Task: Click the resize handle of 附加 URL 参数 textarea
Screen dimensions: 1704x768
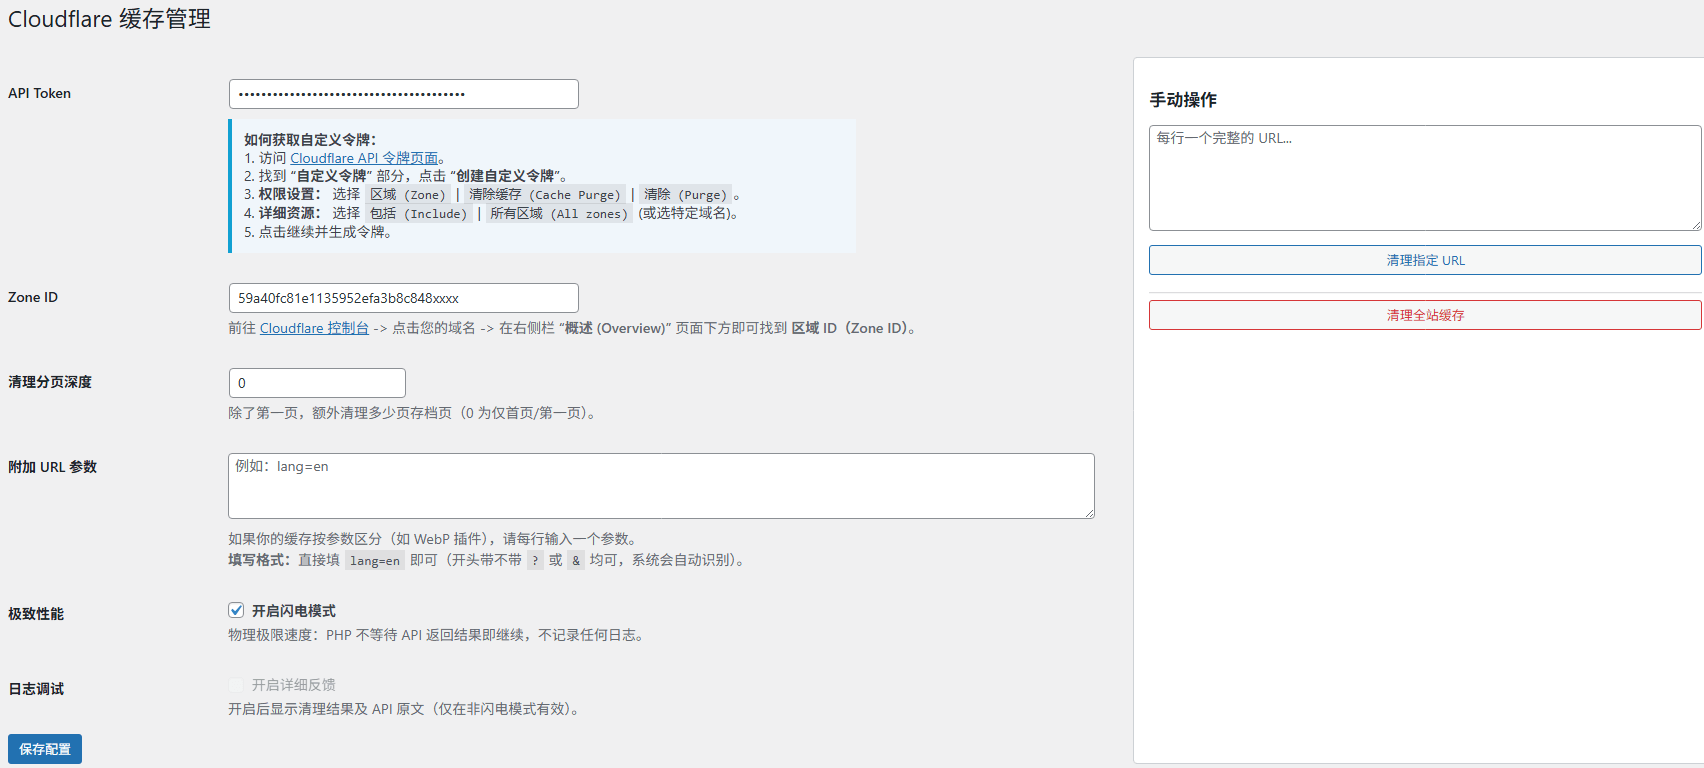Action: (1088, 512)
